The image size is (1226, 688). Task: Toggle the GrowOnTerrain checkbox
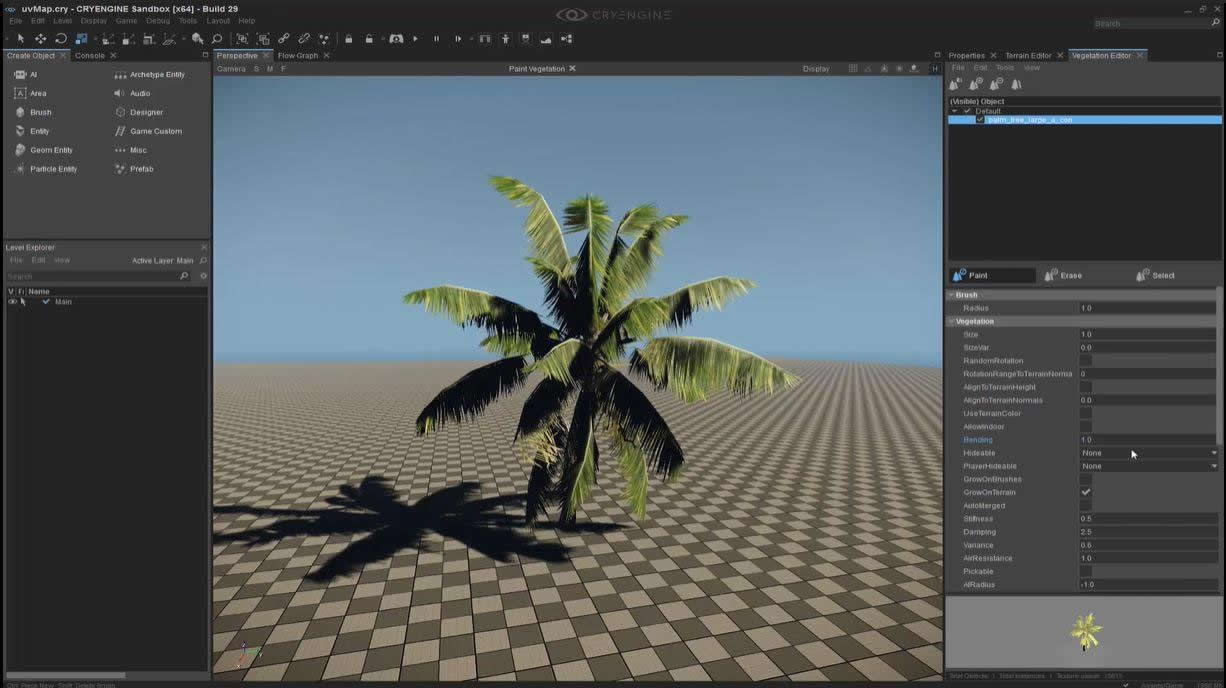pyautogui.click(x=1085, y=492)
